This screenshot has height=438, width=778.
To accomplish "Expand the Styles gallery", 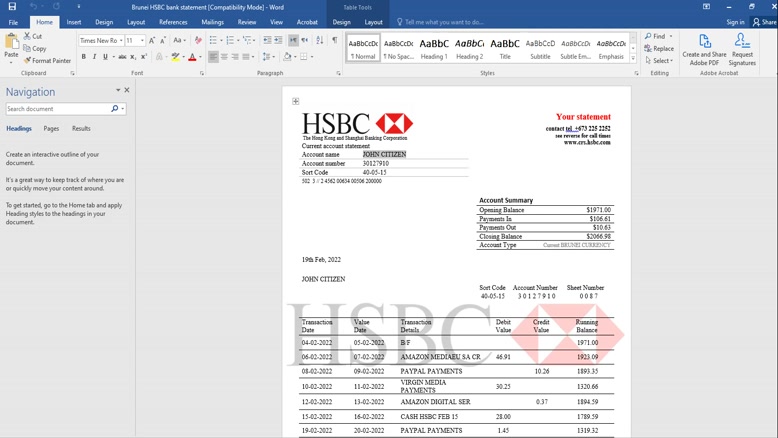I will click(x=632, y=60).
